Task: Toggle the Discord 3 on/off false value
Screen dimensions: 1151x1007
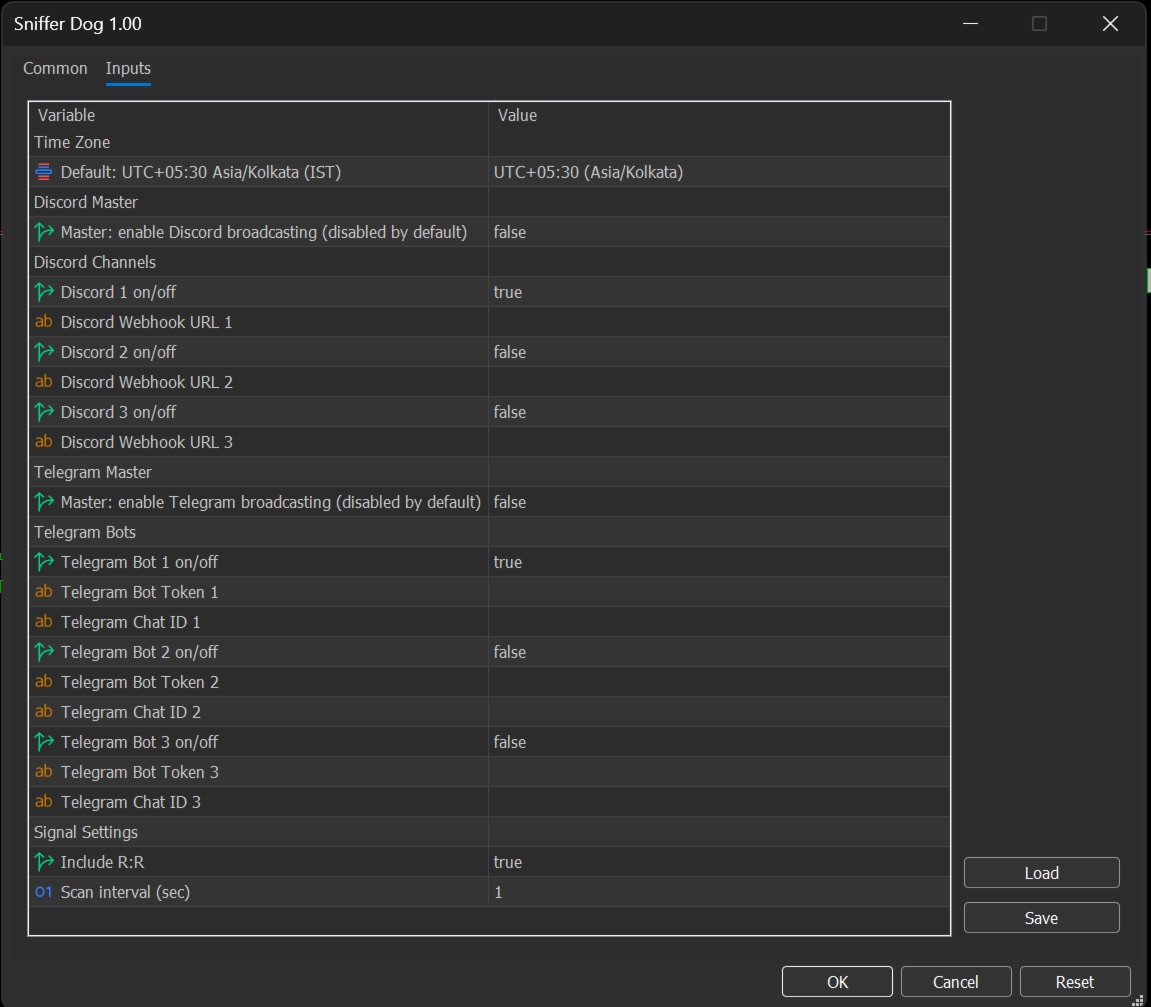Action: (719, 412)
